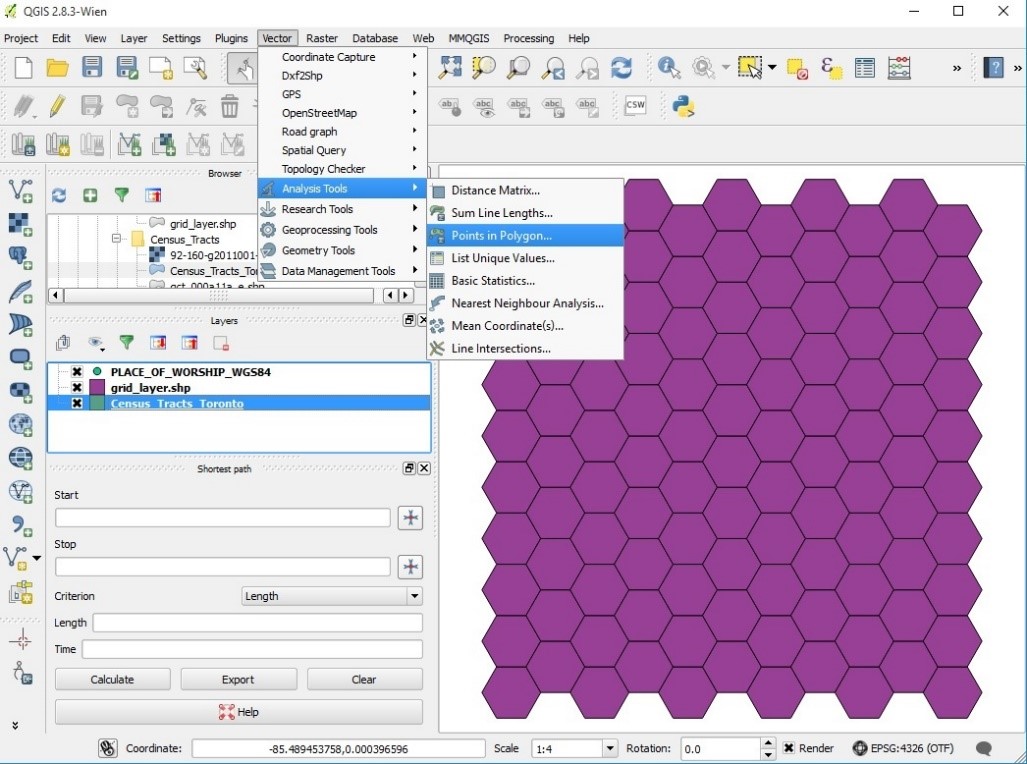
Task: Open the Statistical Summary tool
Action: pyautogui.click(x=898, y=67)
